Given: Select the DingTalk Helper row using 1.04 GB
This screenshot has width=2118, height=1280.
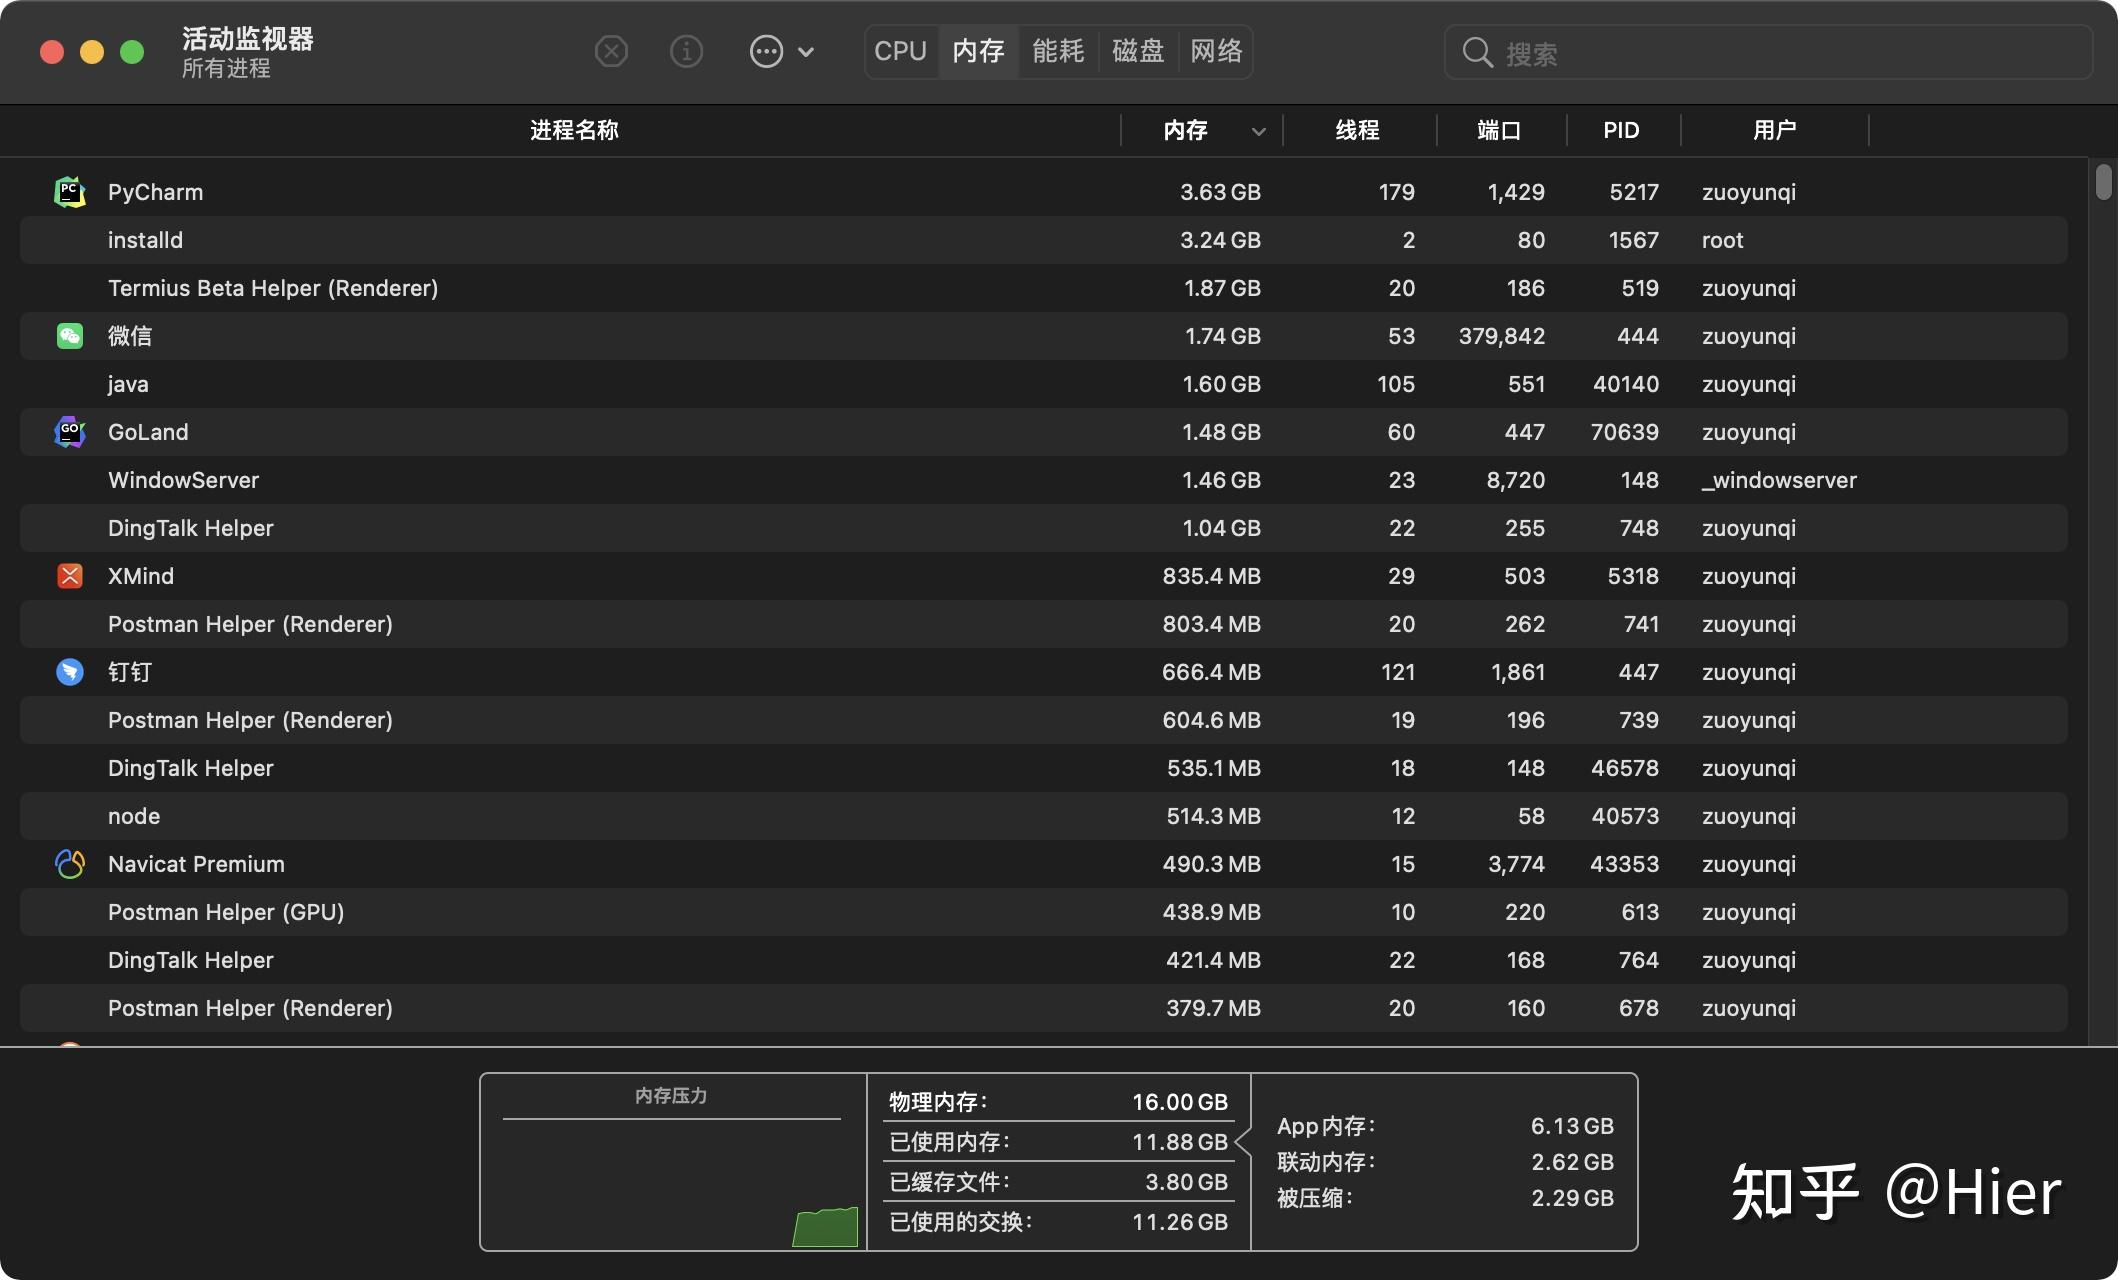Looking at the screenshot, I should 1043,528.
